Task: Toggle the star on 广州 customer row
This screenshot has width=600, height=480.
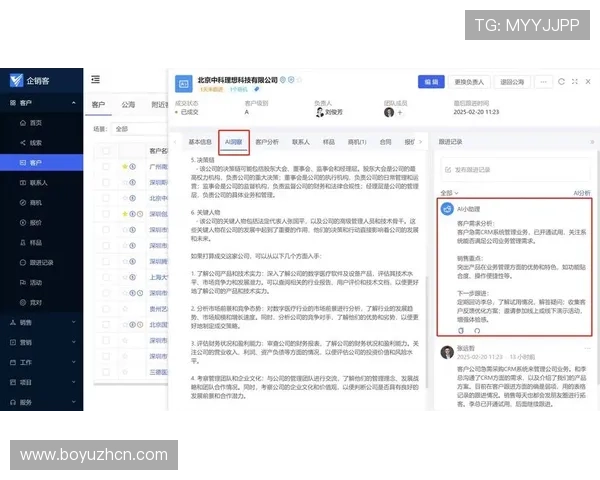Action: pyautogui.click(x=125, y=167)
